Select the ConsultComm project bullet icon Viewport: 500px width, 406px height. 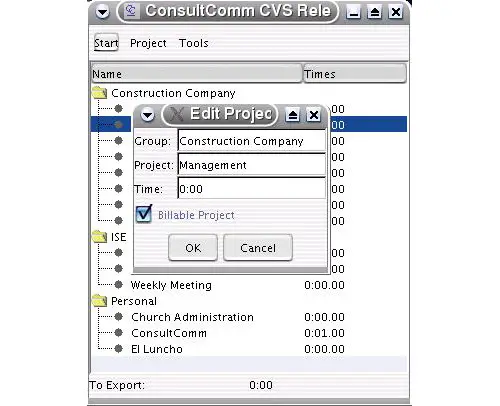[x=118, y=333]
